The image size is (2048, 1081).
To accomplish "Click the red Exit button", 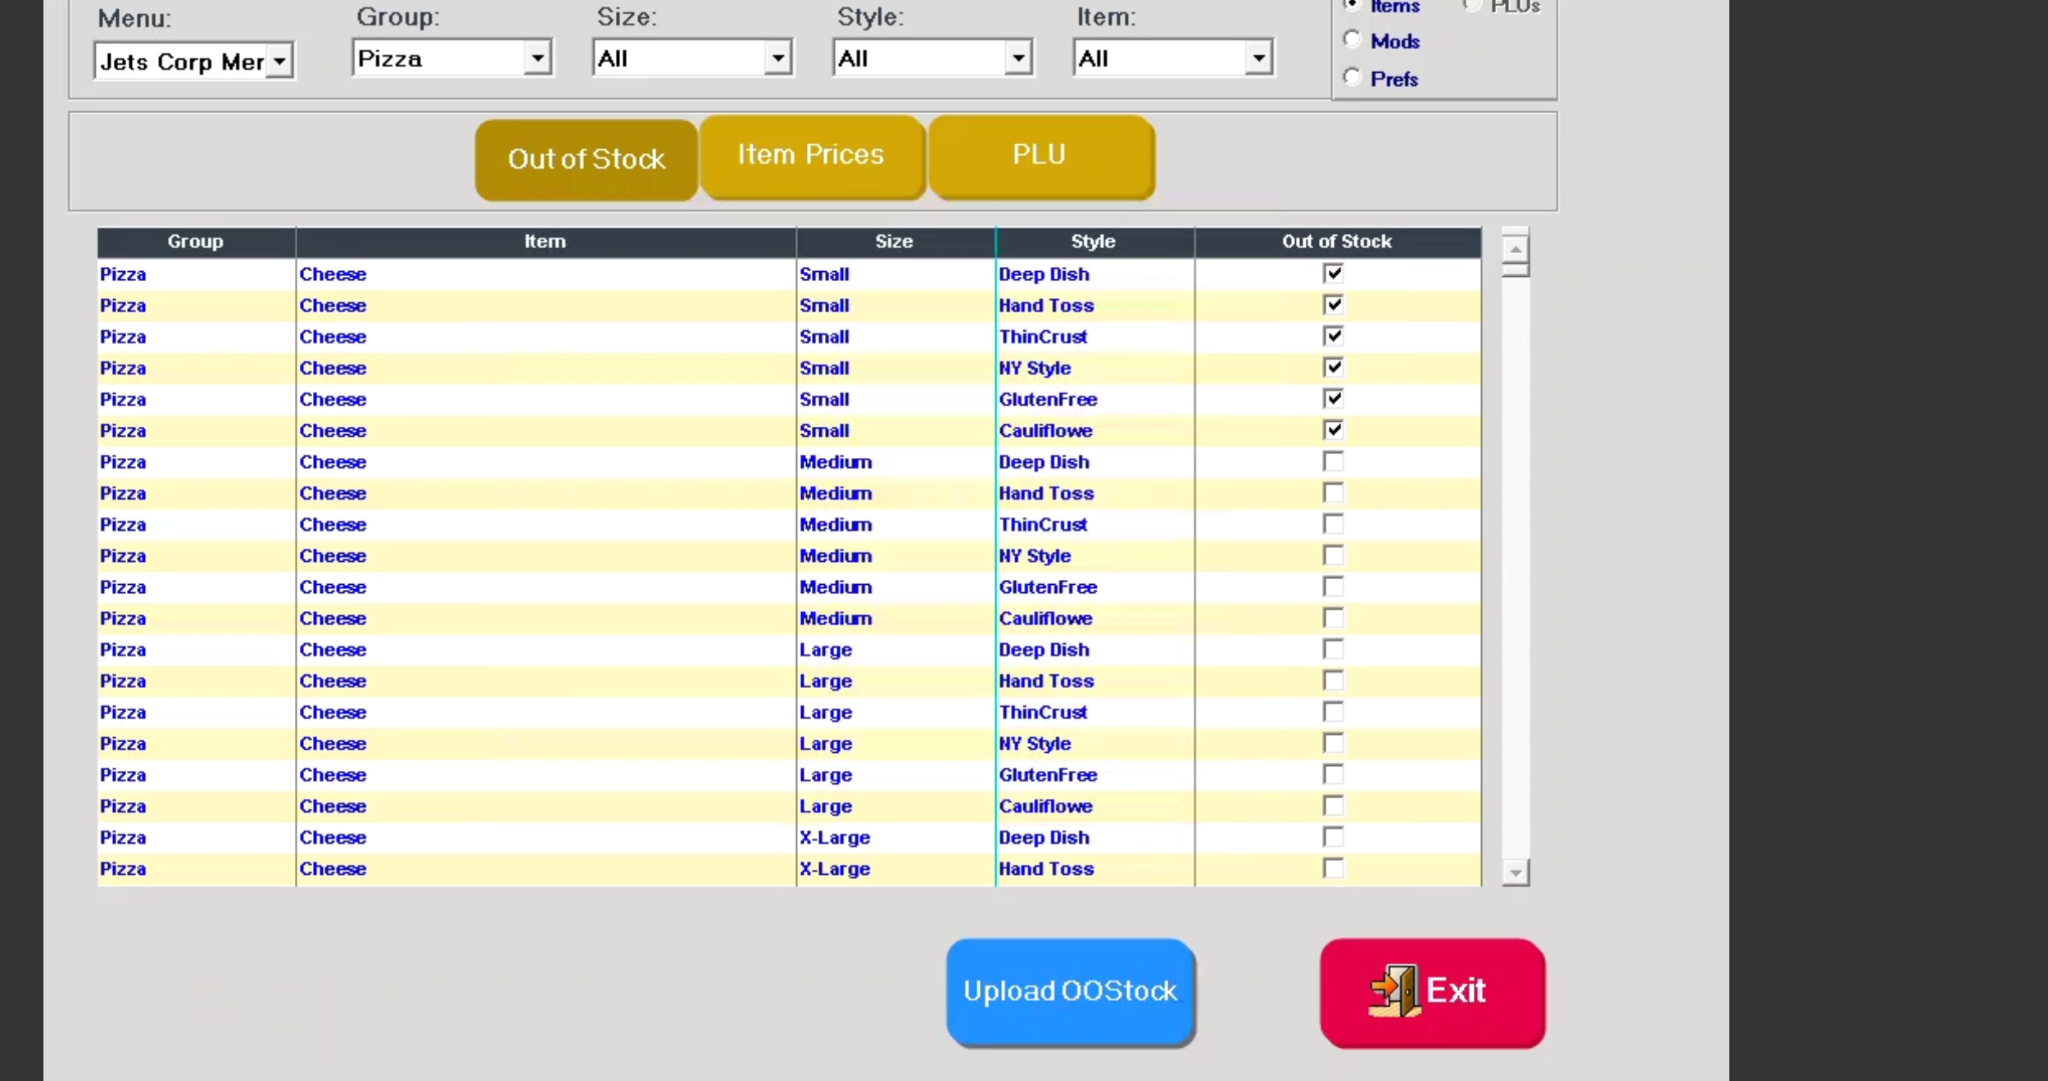I will [x=1432, y=991].
